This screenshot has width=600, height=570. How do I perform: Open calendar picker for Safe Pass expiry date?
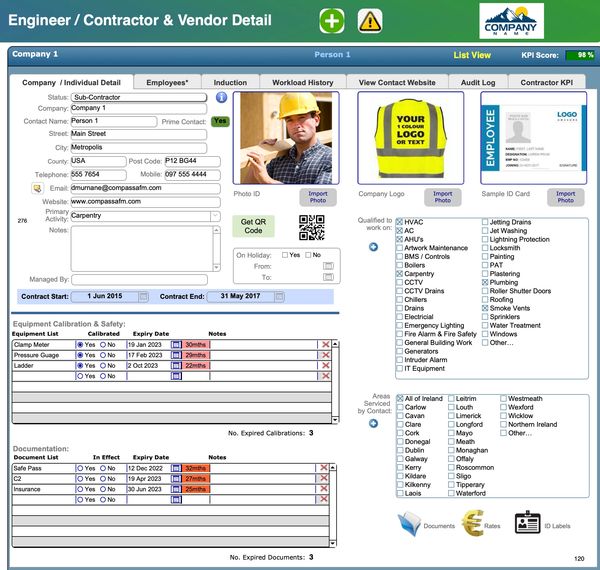[x=176, y=468]
